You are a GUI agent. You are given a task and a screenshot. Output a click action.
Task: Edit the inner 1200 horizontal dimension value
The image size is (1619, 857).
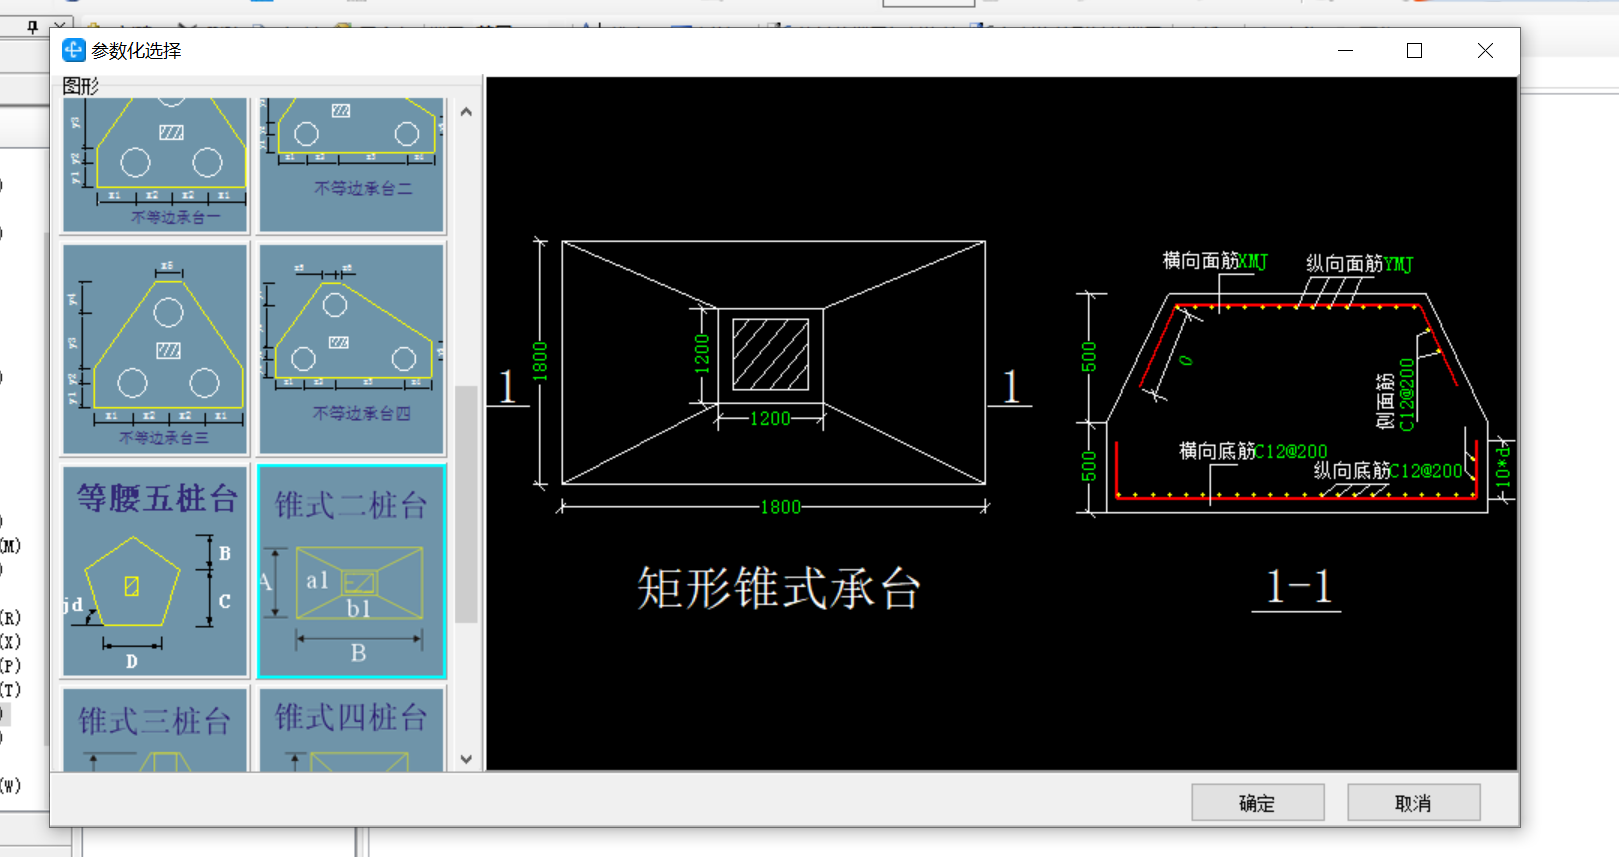pyautogui.click(x=770, y=419)
